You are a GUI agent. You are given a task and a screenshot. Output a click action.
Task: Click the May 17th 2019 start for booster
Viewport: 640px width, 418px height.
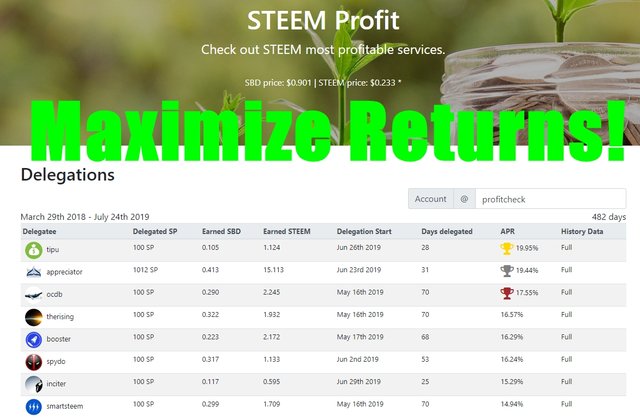(x=360, y=337)
